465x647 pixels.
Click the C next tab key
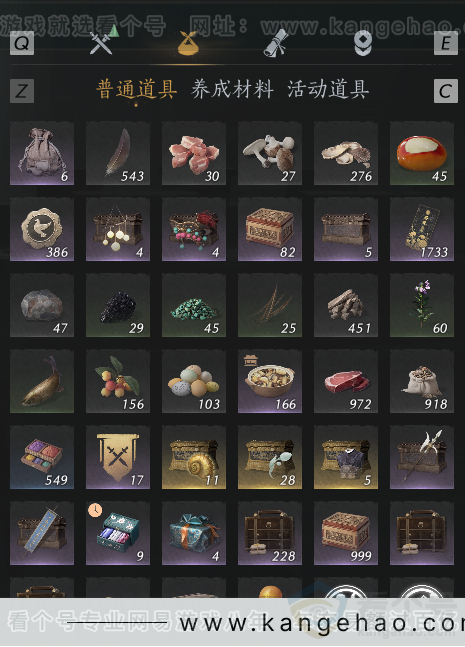click(x=446, y=91)
